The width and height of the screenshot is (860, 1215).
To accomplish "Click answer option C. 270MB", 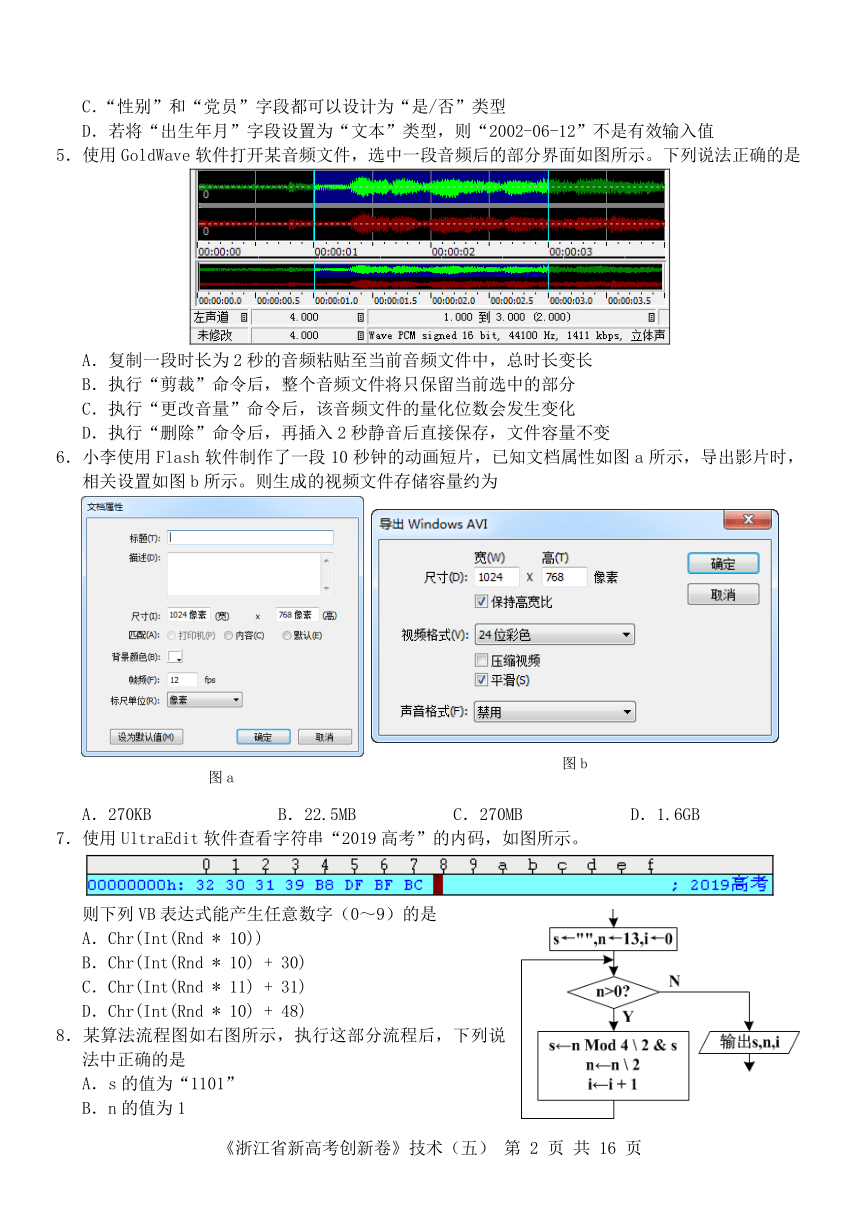I will (x=487, y=815).
